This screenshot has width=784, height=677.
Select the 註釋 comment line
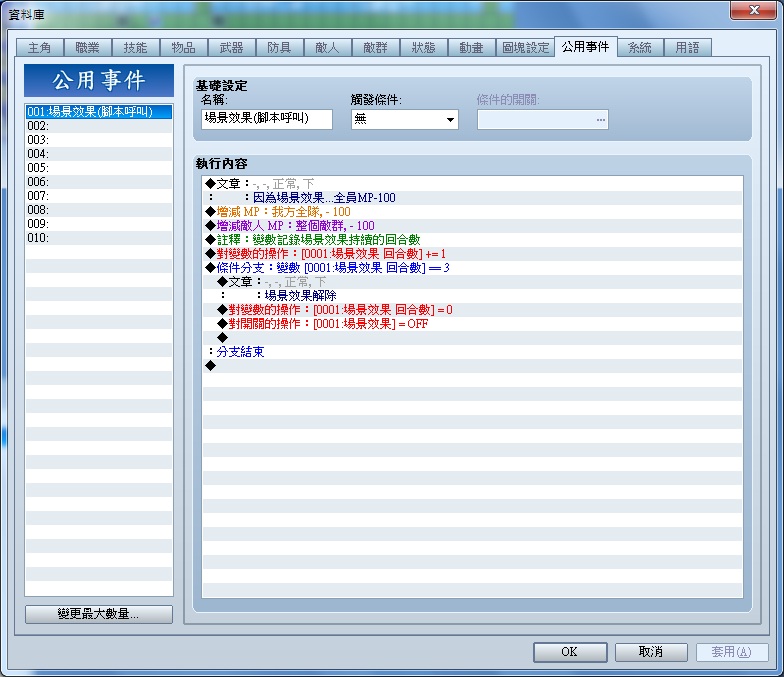[x=472, y=240]
